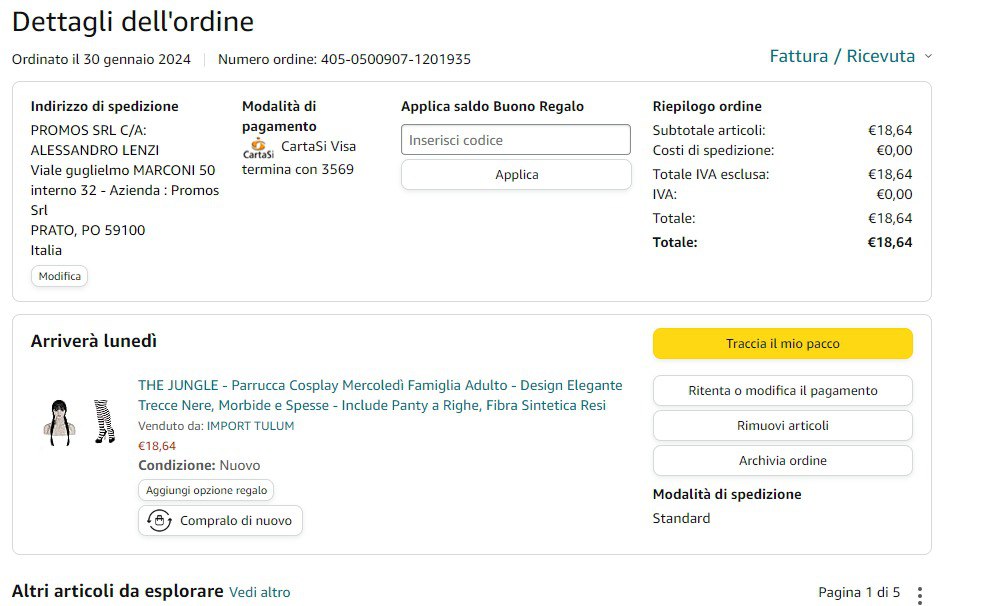Focus the Inserisci codice gift card field
Viewport: 1006px width, 606px height.
[516, 140]
